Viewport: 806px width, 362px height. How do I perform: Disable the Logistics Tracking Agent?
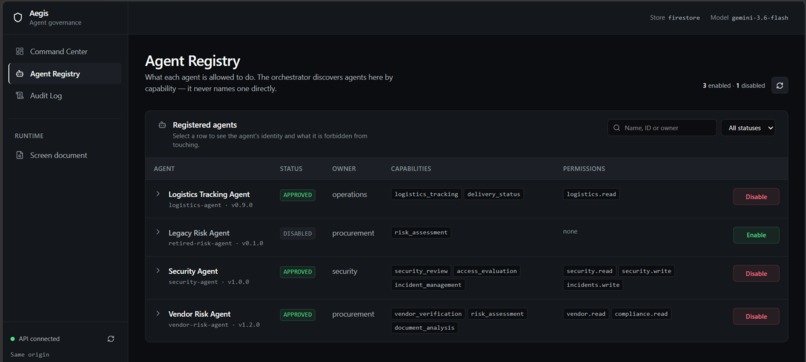pyautogui.click(x=756, y=196)
